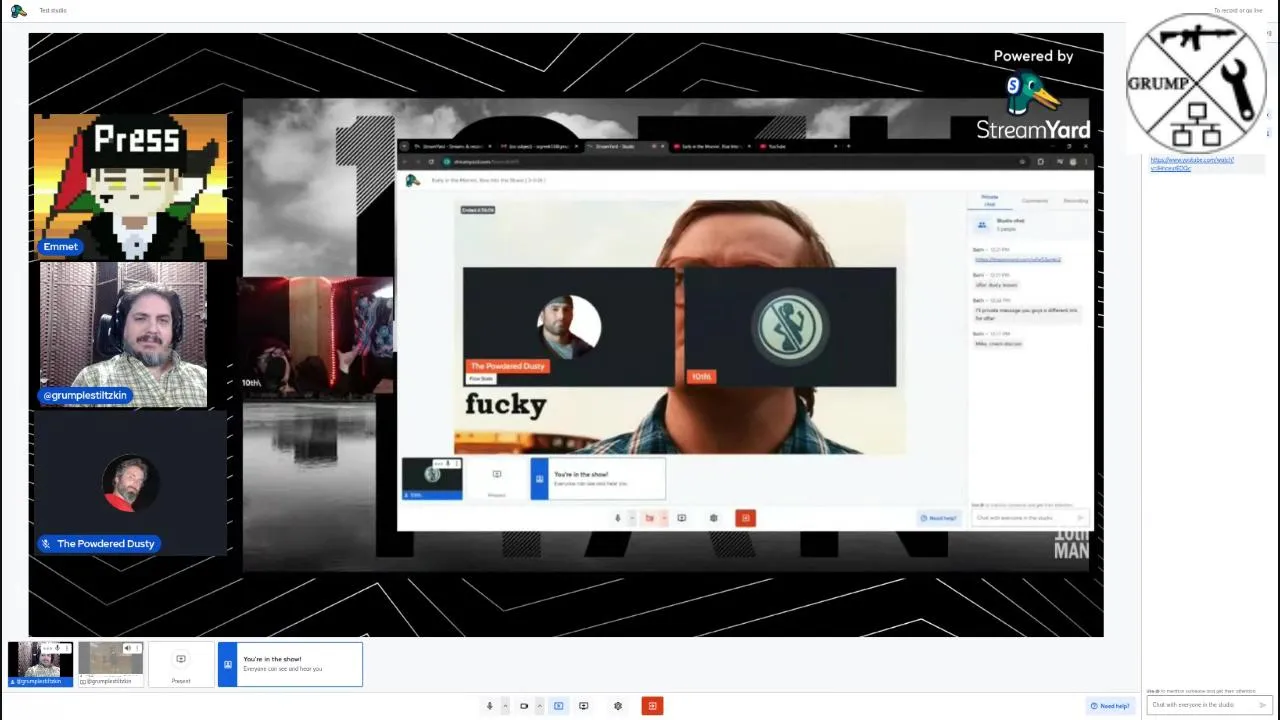1280x720 pixels.
Task: Click the present icon in the bottom toolbar
Action: (583, 706)
